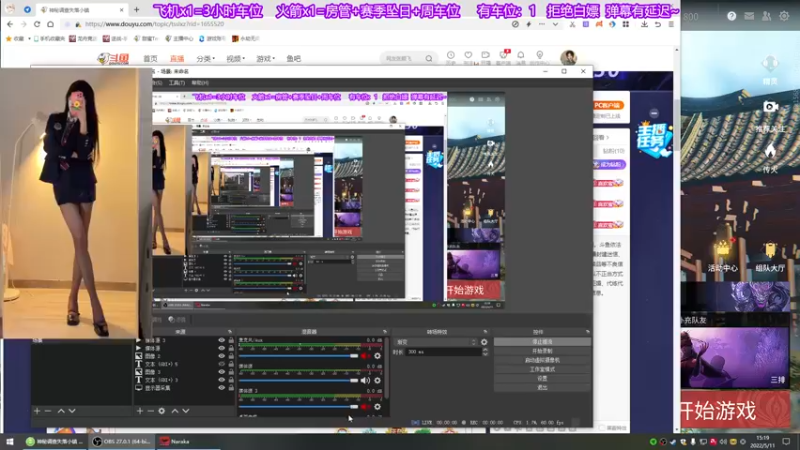Expand Douyu 视频 dropdown menu
Viewport: 800px width, 450px height.
pyautogui.click(x=235, y=59)
